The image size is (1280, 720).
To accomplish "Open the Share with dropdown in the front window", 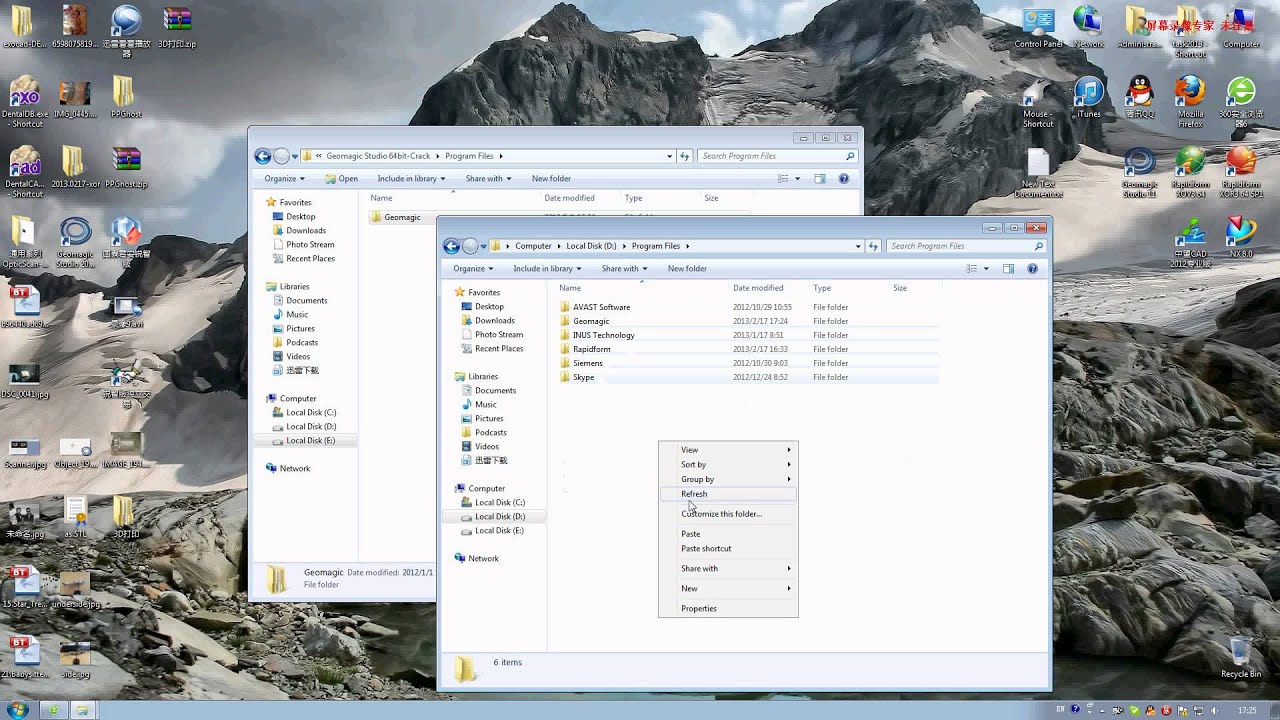I will [x=624, y=268].
